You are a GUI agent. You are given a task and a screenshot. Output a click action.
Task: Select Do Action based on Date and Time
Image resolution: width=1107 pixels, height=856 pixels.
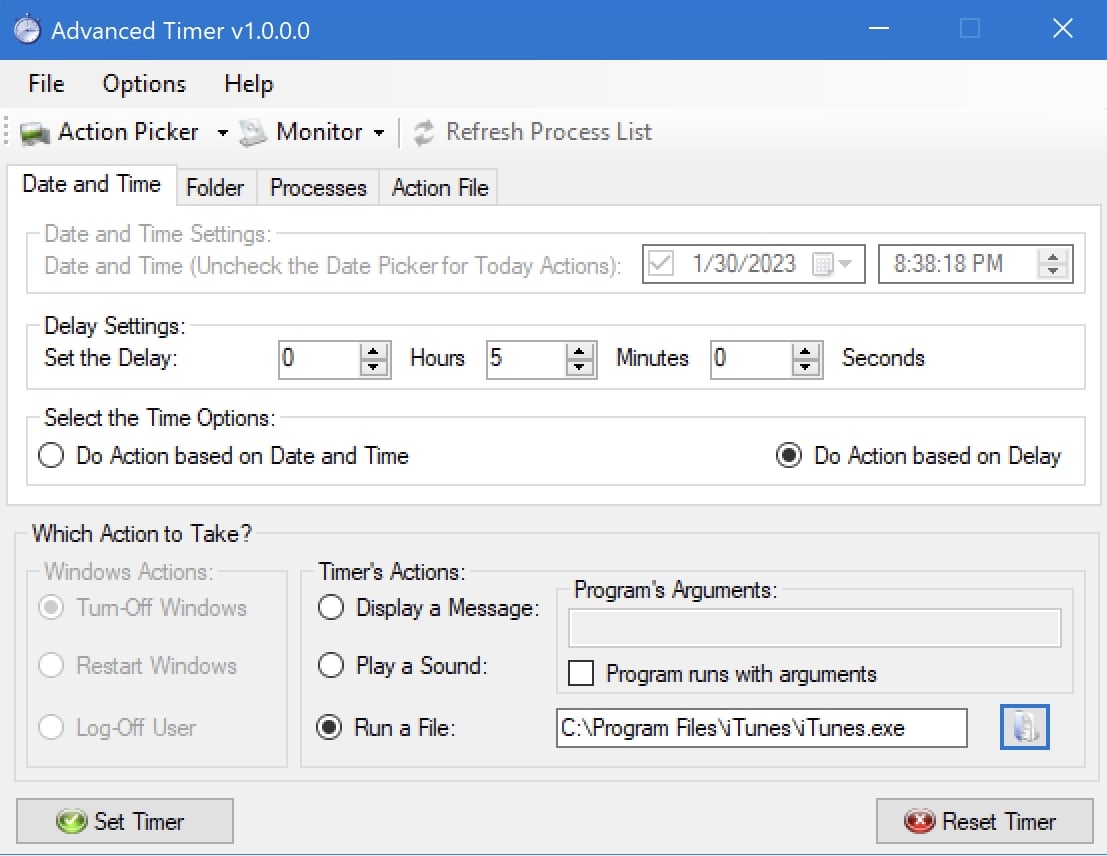[51, 456]
